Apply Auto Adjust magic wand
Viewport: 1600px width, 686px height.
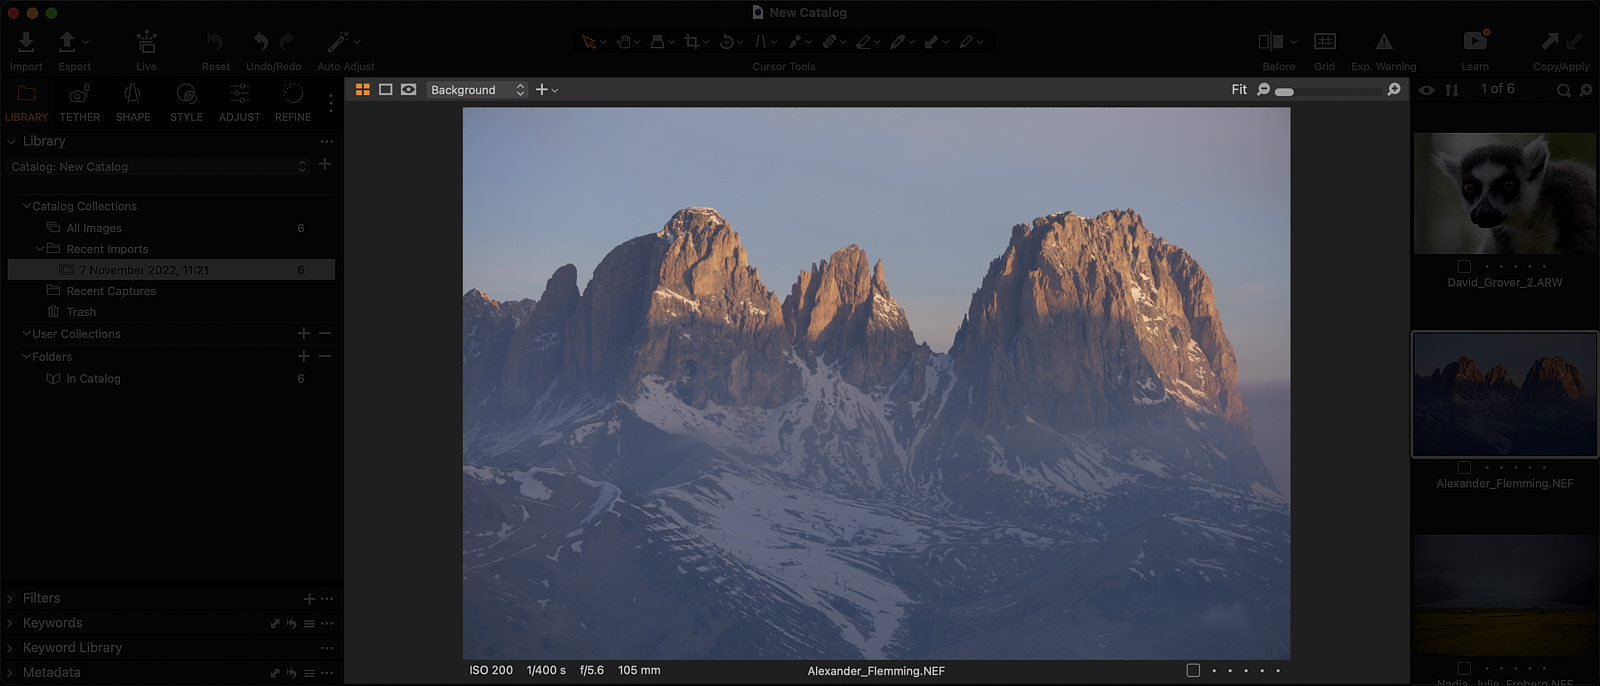click(338, 42)
